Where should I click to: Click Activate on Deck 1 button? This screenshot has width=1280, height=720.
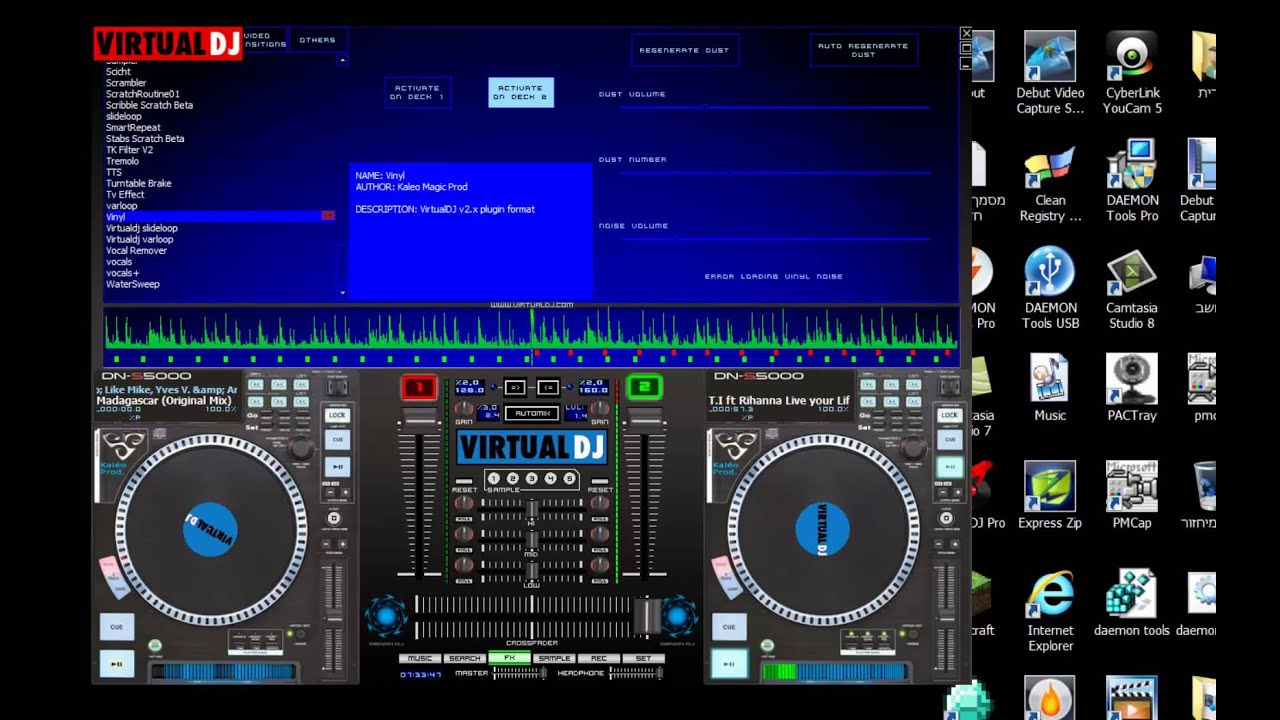418,92
